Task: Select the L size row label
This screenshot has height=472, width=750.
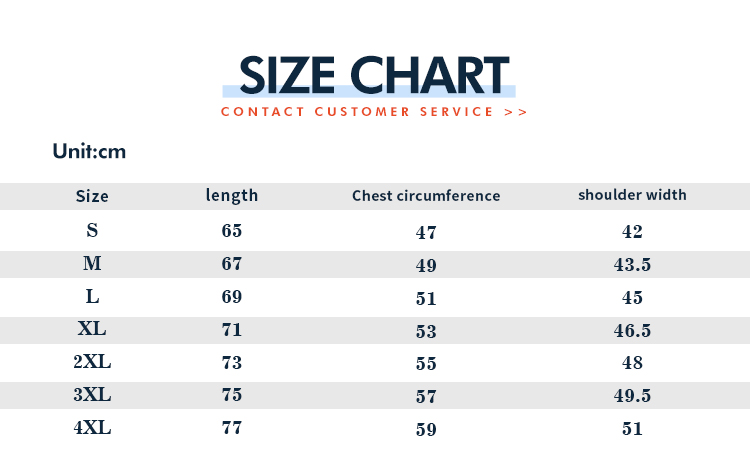Action: (92, 297)
